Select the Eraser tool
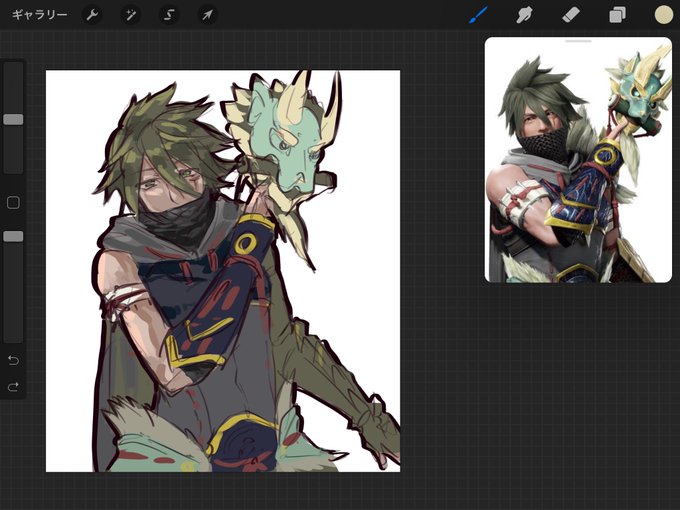The image size is (680, 510). pyautogui.click(x=571, y=15)
